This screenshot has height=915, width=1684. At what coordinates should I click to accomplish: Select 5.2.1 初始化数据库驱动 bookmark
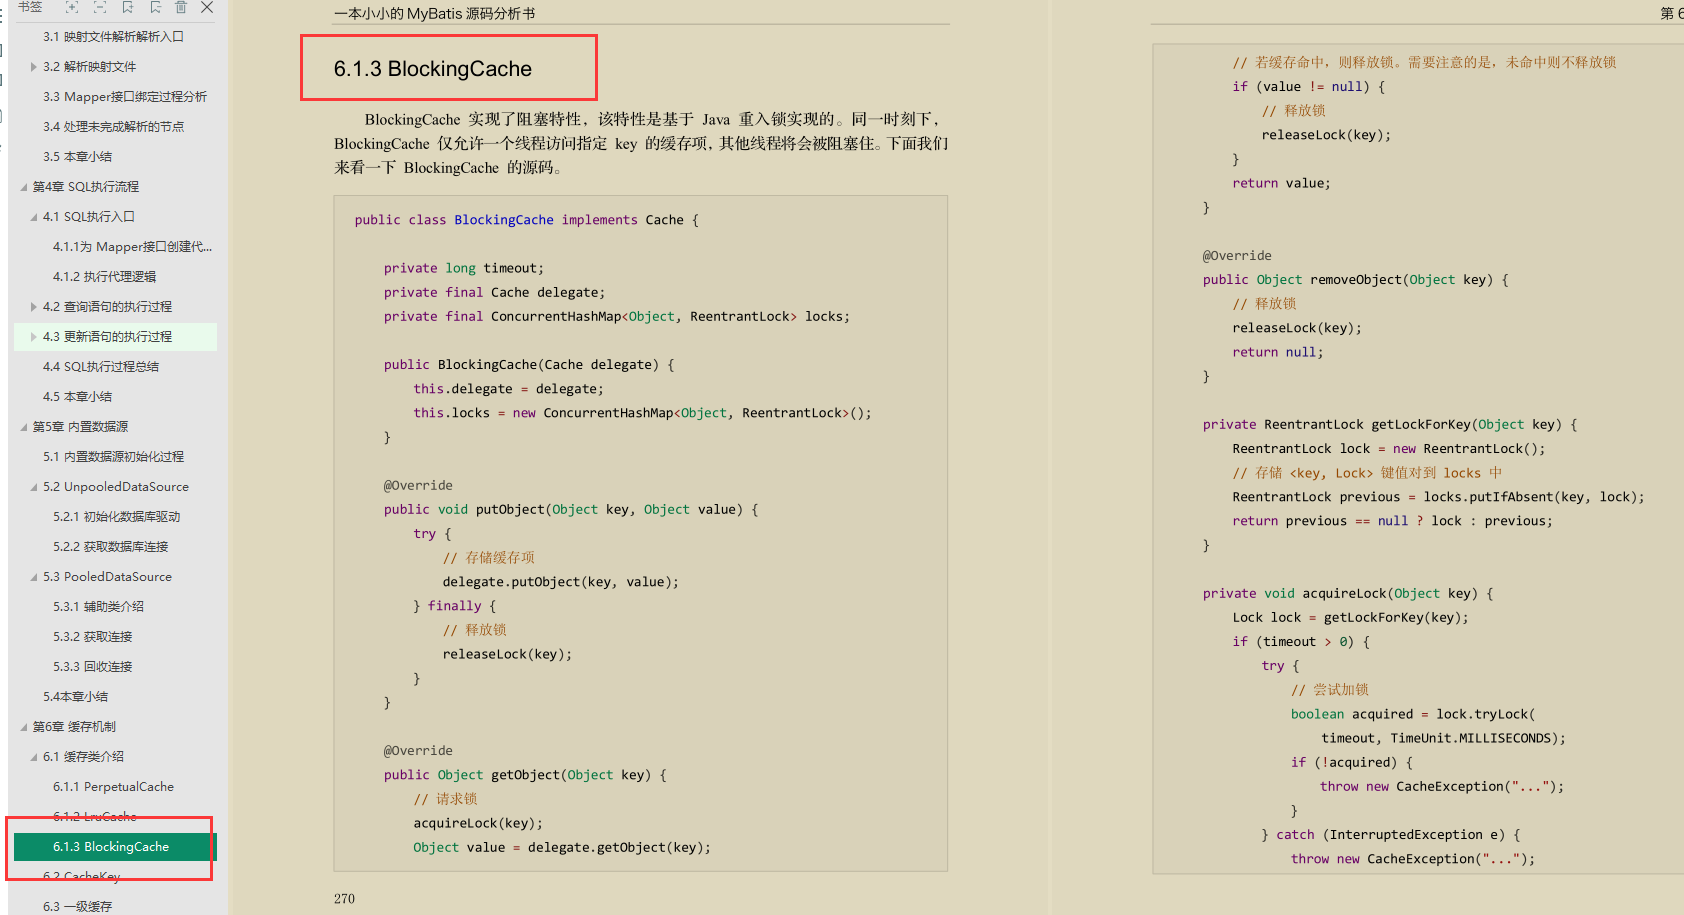[x=116, y=517]
